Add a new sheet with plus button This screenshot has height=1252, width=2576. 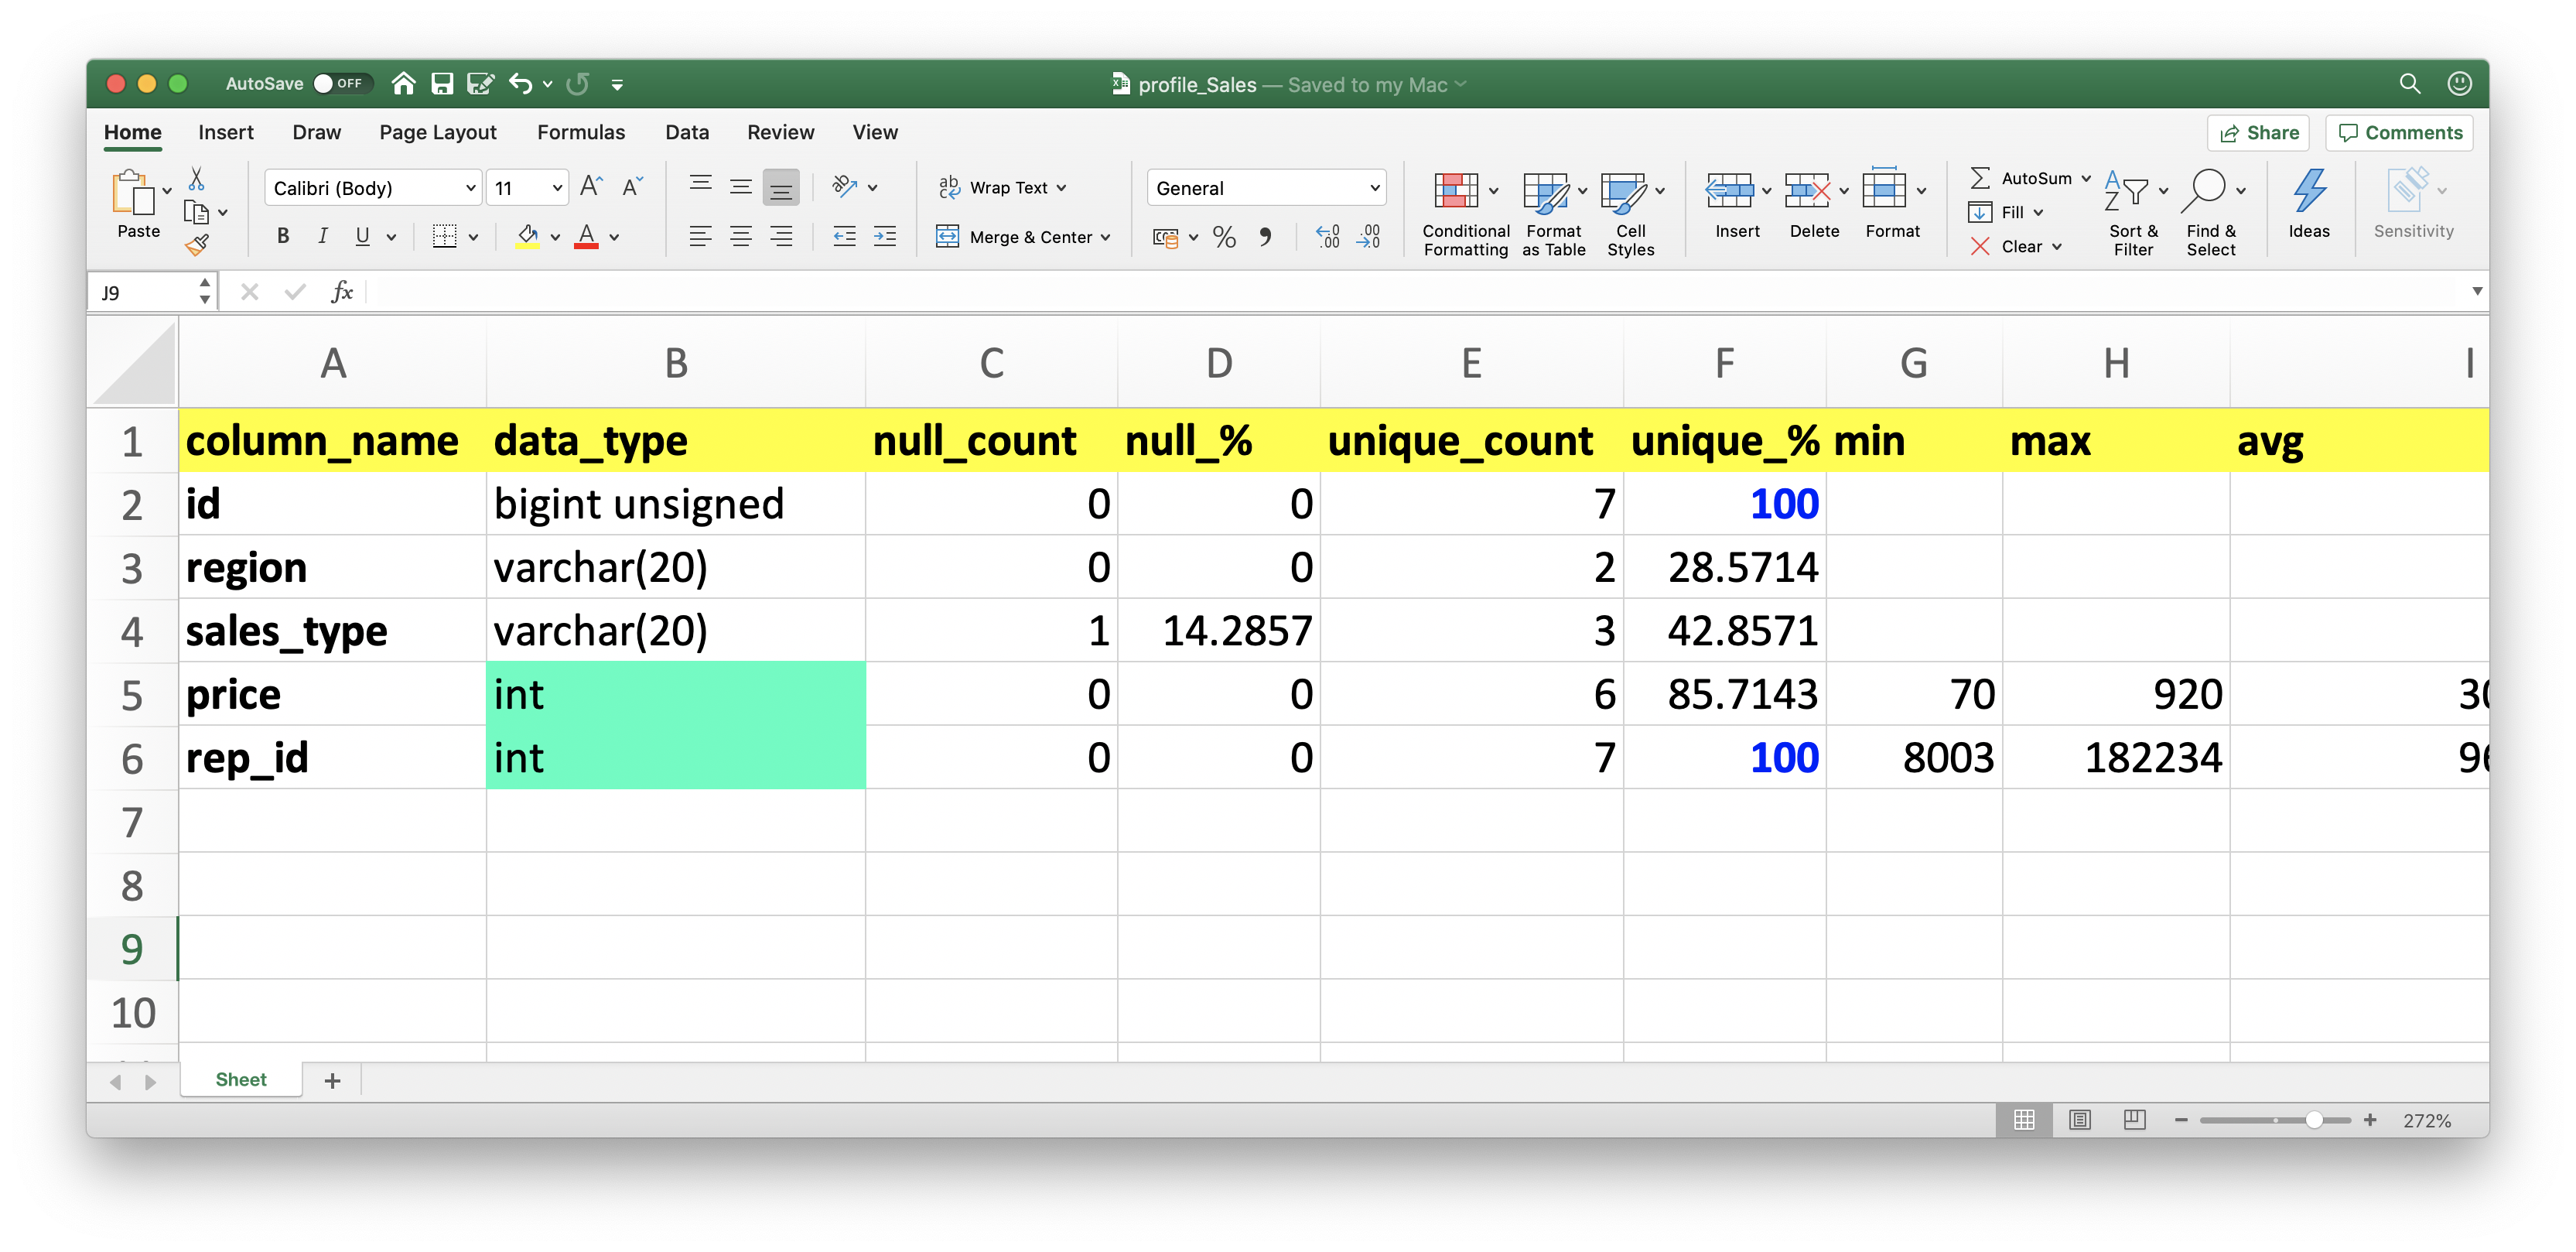pyautogui.click(x=332, y=1080)
